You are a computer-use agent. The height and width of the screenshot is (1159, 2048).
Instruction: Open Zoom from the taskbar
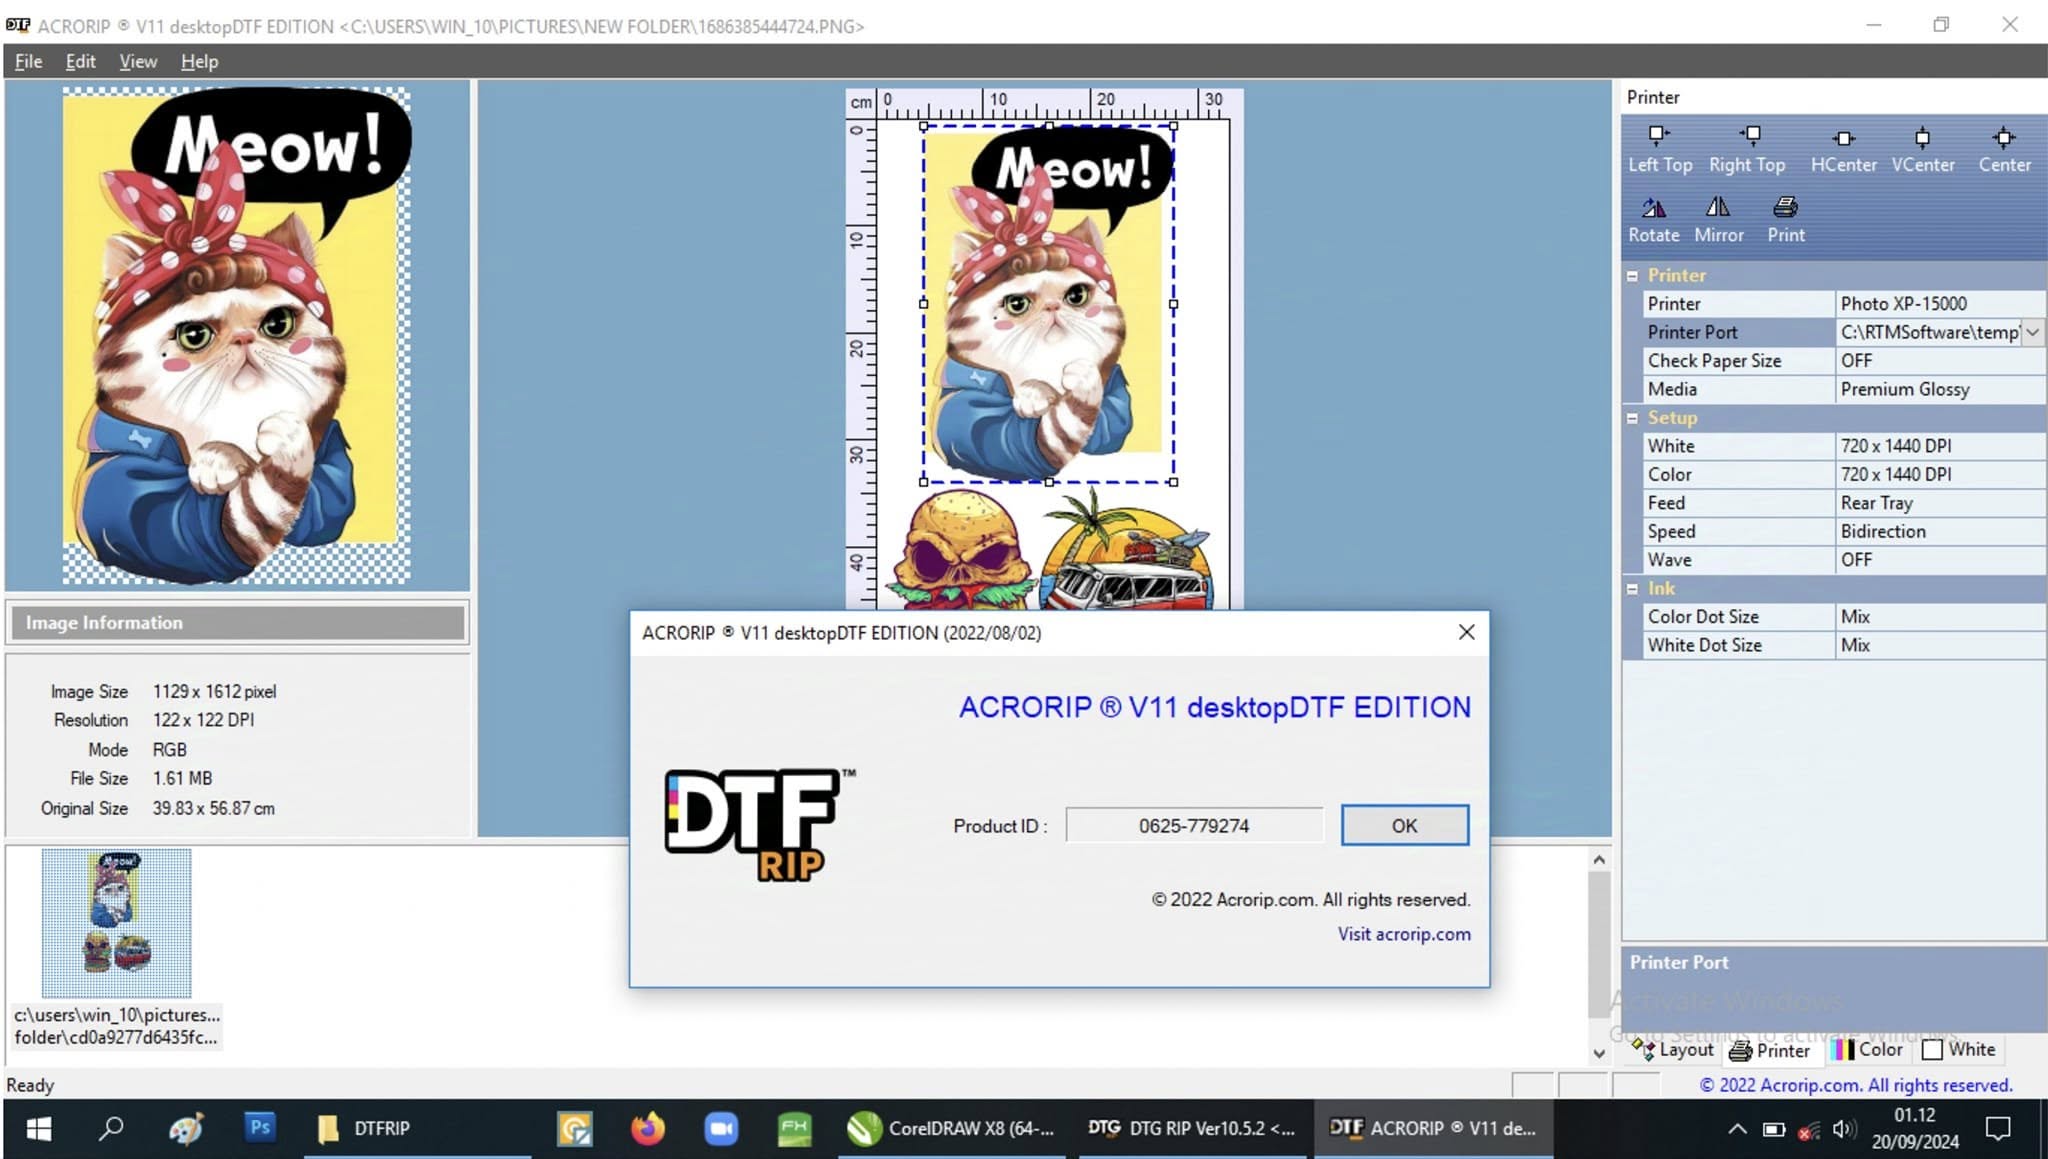pos(720,1128)
